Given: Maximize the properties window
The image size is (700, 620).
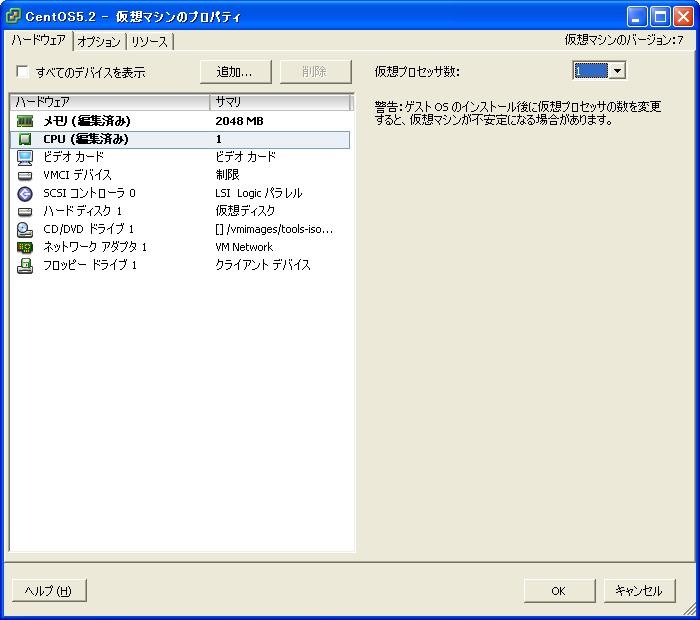Looking at the screenshot, I should pos(660,17).
